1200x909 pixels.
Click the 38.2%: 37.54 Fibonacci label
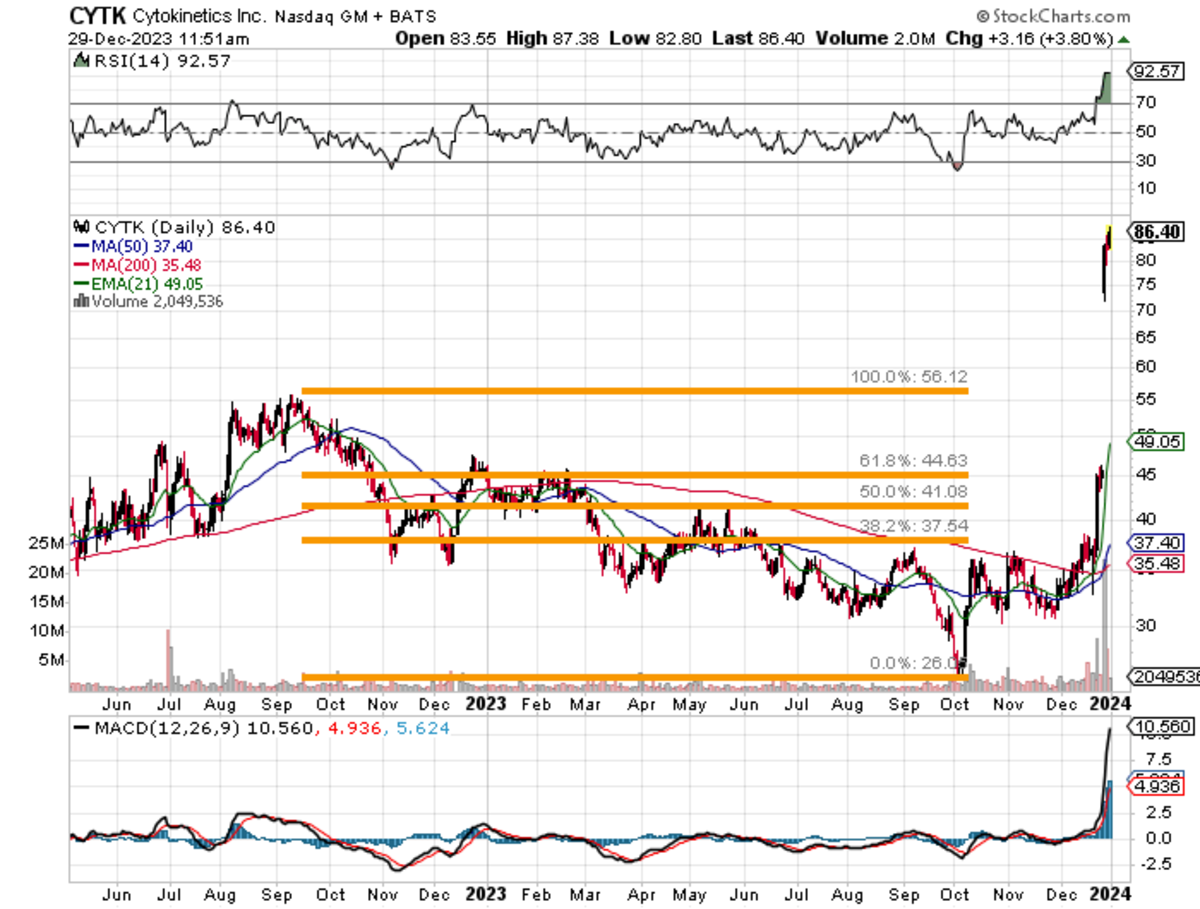(912, 525)
